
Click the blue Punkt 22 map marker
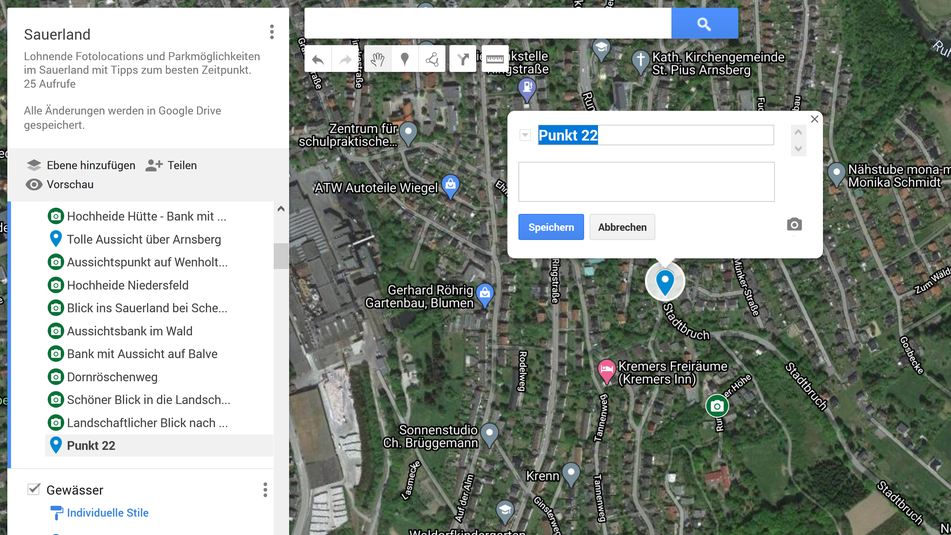point(665,282)
